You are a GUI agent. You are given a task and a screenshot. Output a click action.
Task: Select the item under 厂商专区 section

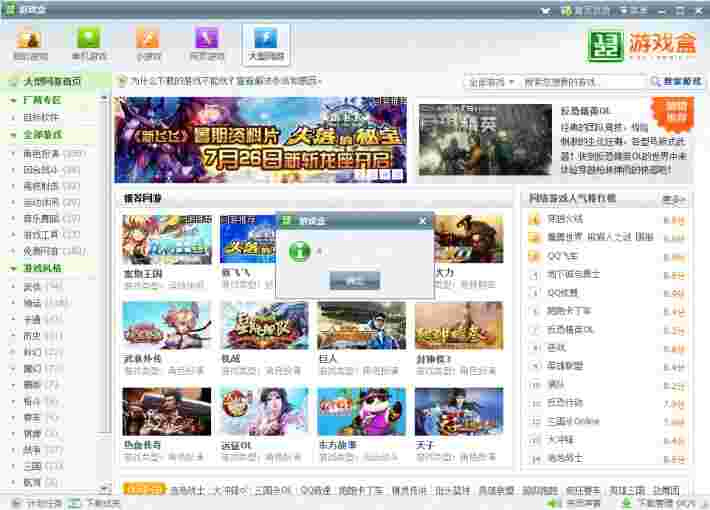[42, 117]
